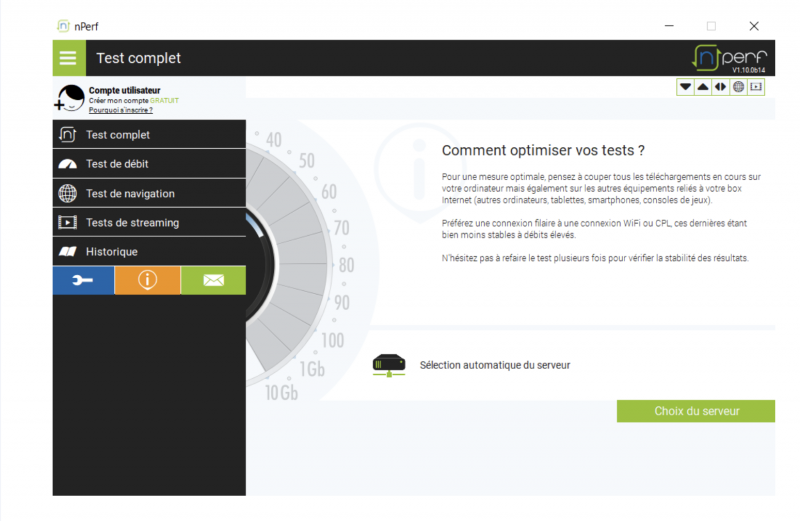Screen dimensions: 800x521
Task: Open settings with the blue wrench button
Action: coord(83,280)
